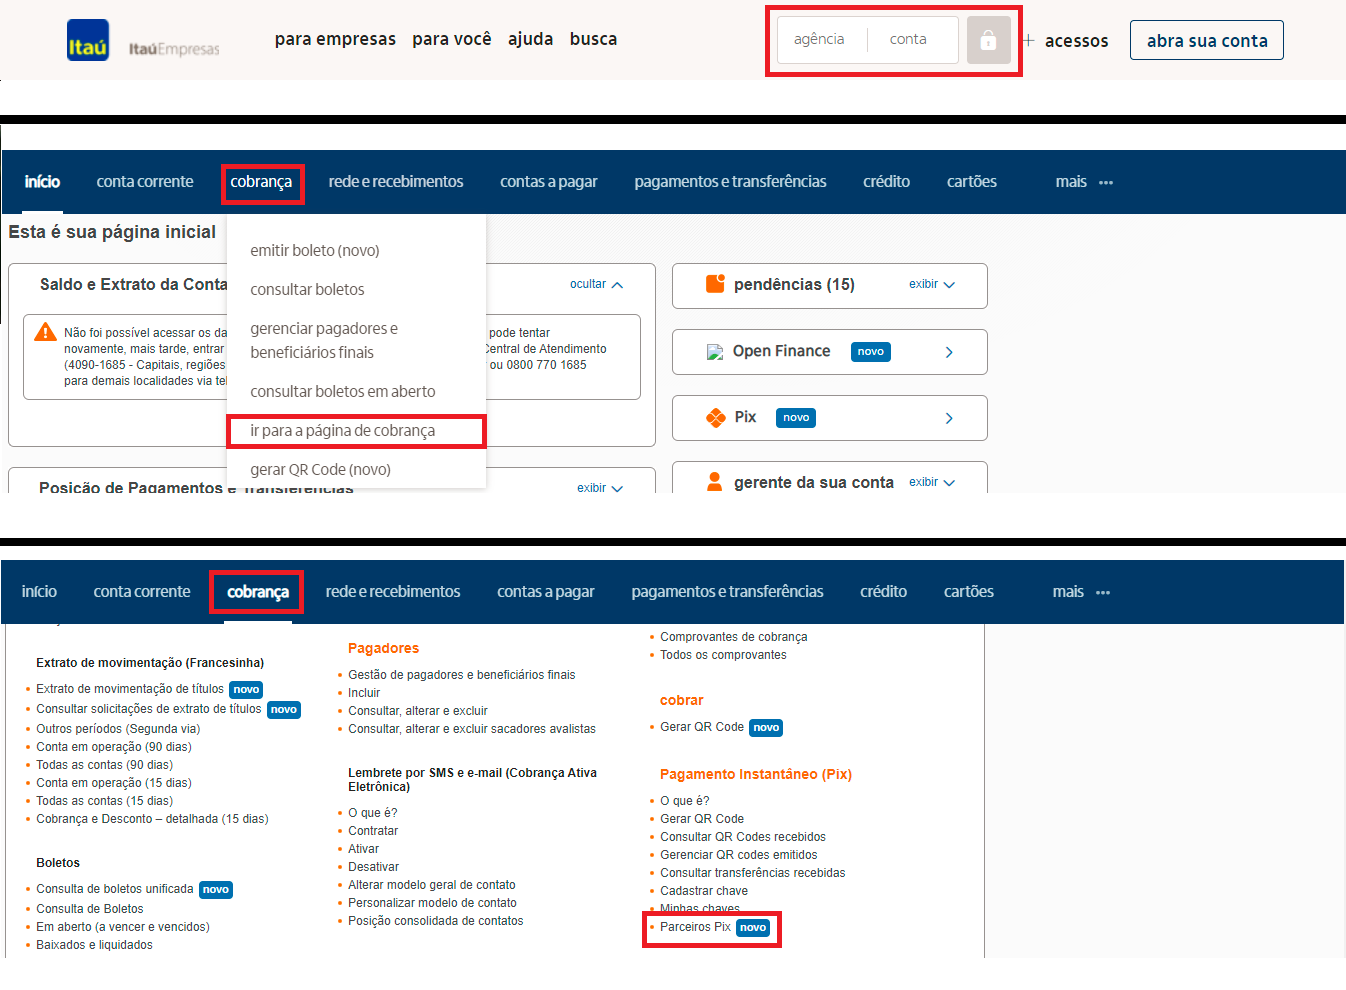Click Desativar under Lembrete por SMS

click(x=374, y=867)
